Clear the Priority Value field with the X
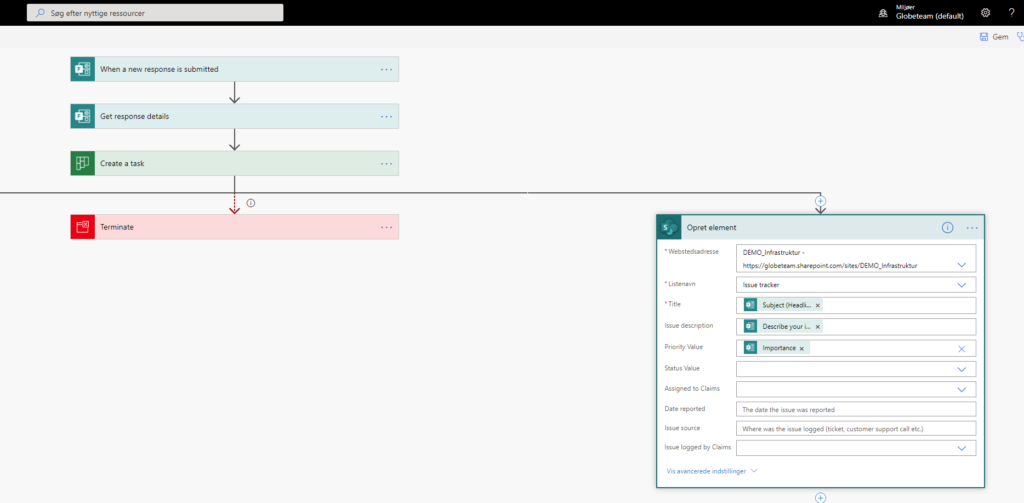 pyautogui.click(x=961, y=348)
